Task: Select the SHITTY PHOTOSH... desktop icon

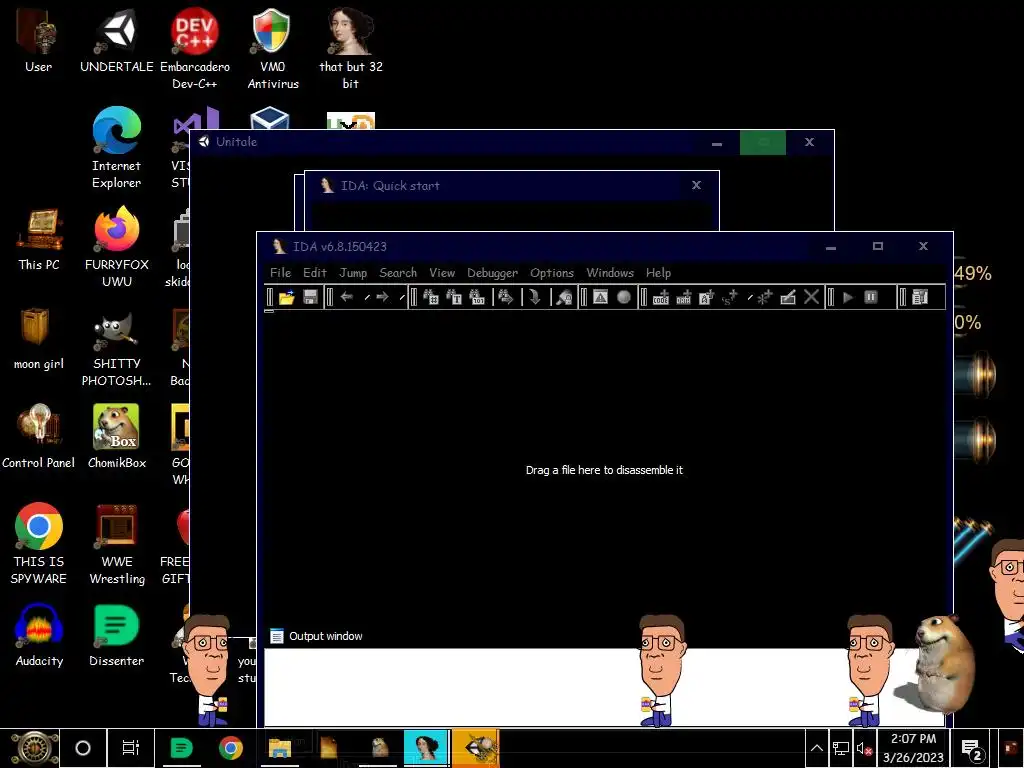Action: tap(116, 347)
